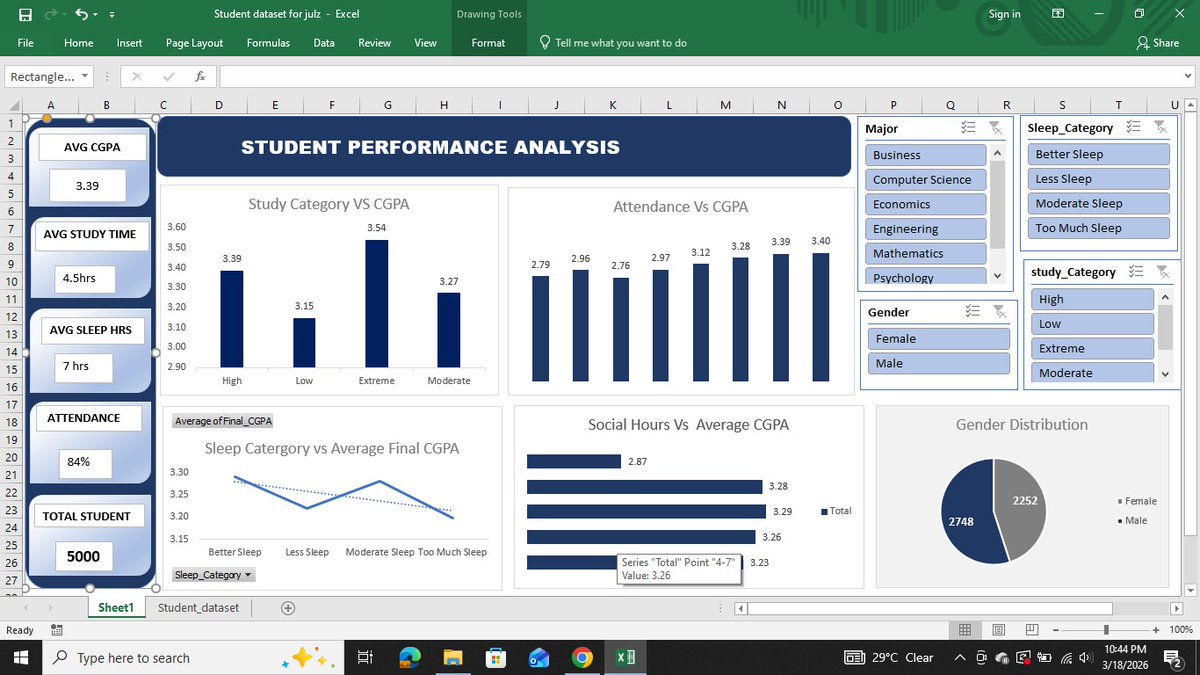The height and width of the screenshot is (675, 1200).
Task: Open the Insert ribbon tab
Action: coord(129,43)
